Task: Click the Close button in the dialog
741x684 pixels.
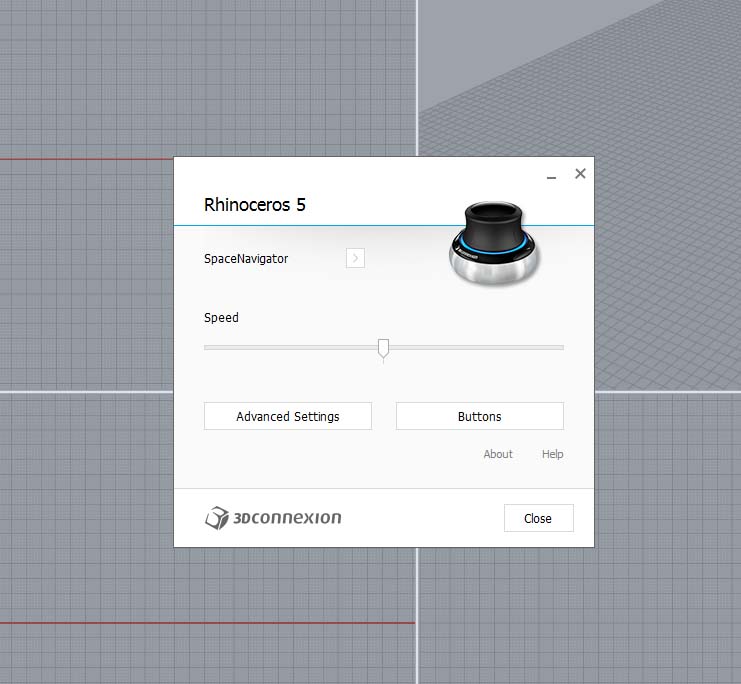Action: pos(539,518)
